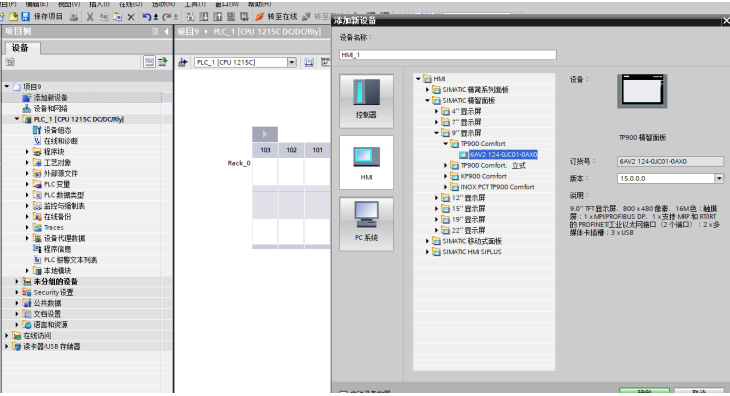Click the rack expand arrow above slot 103

(x=265, y=134)
